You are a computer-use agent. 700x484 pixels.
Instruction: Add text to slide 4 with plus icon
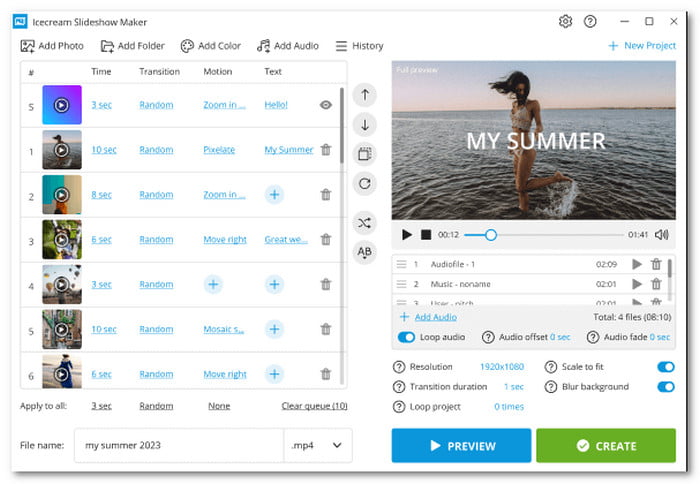point(275,284)
